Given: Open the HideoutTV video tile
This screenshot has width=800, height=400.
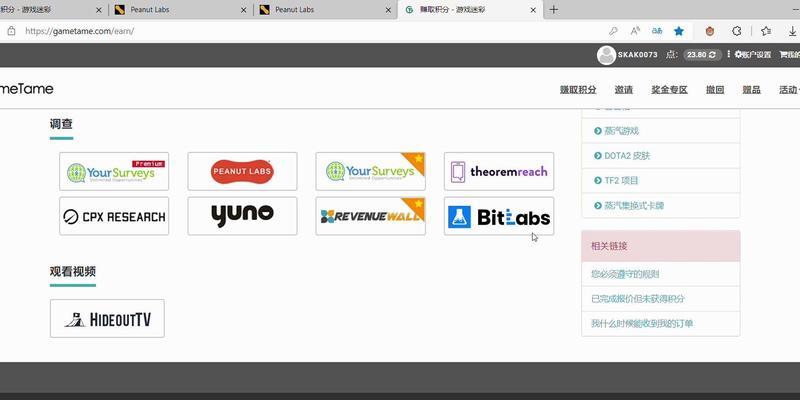Looking at the screenshot, I should [107, 318].
